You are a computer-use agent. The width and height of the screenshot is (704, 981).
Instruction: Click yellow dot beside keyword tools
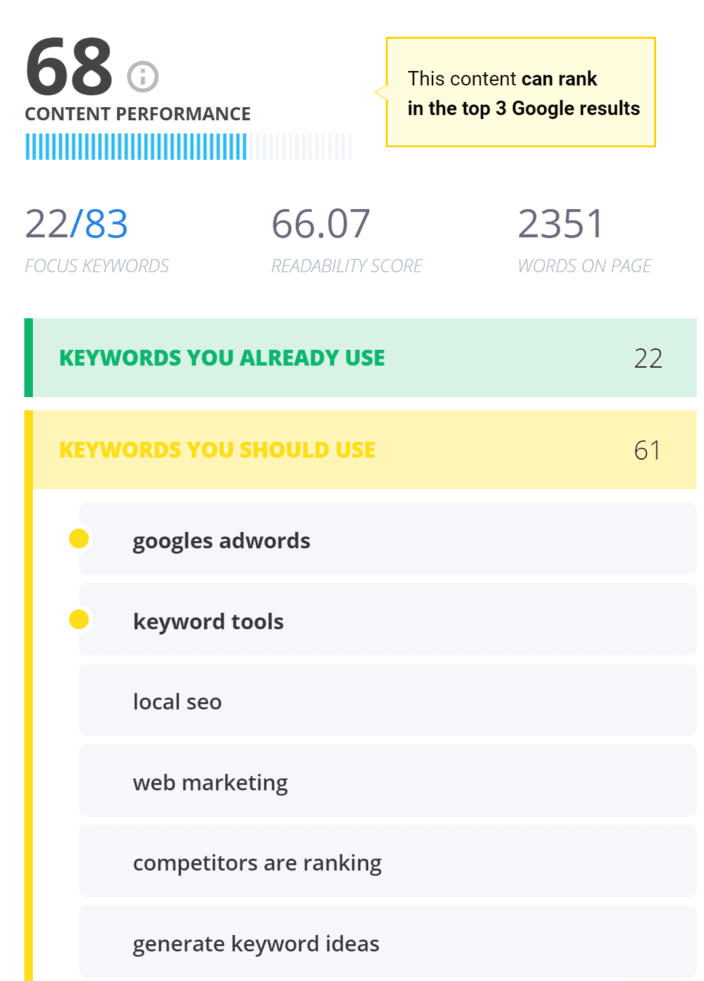(x=79, y=621)
